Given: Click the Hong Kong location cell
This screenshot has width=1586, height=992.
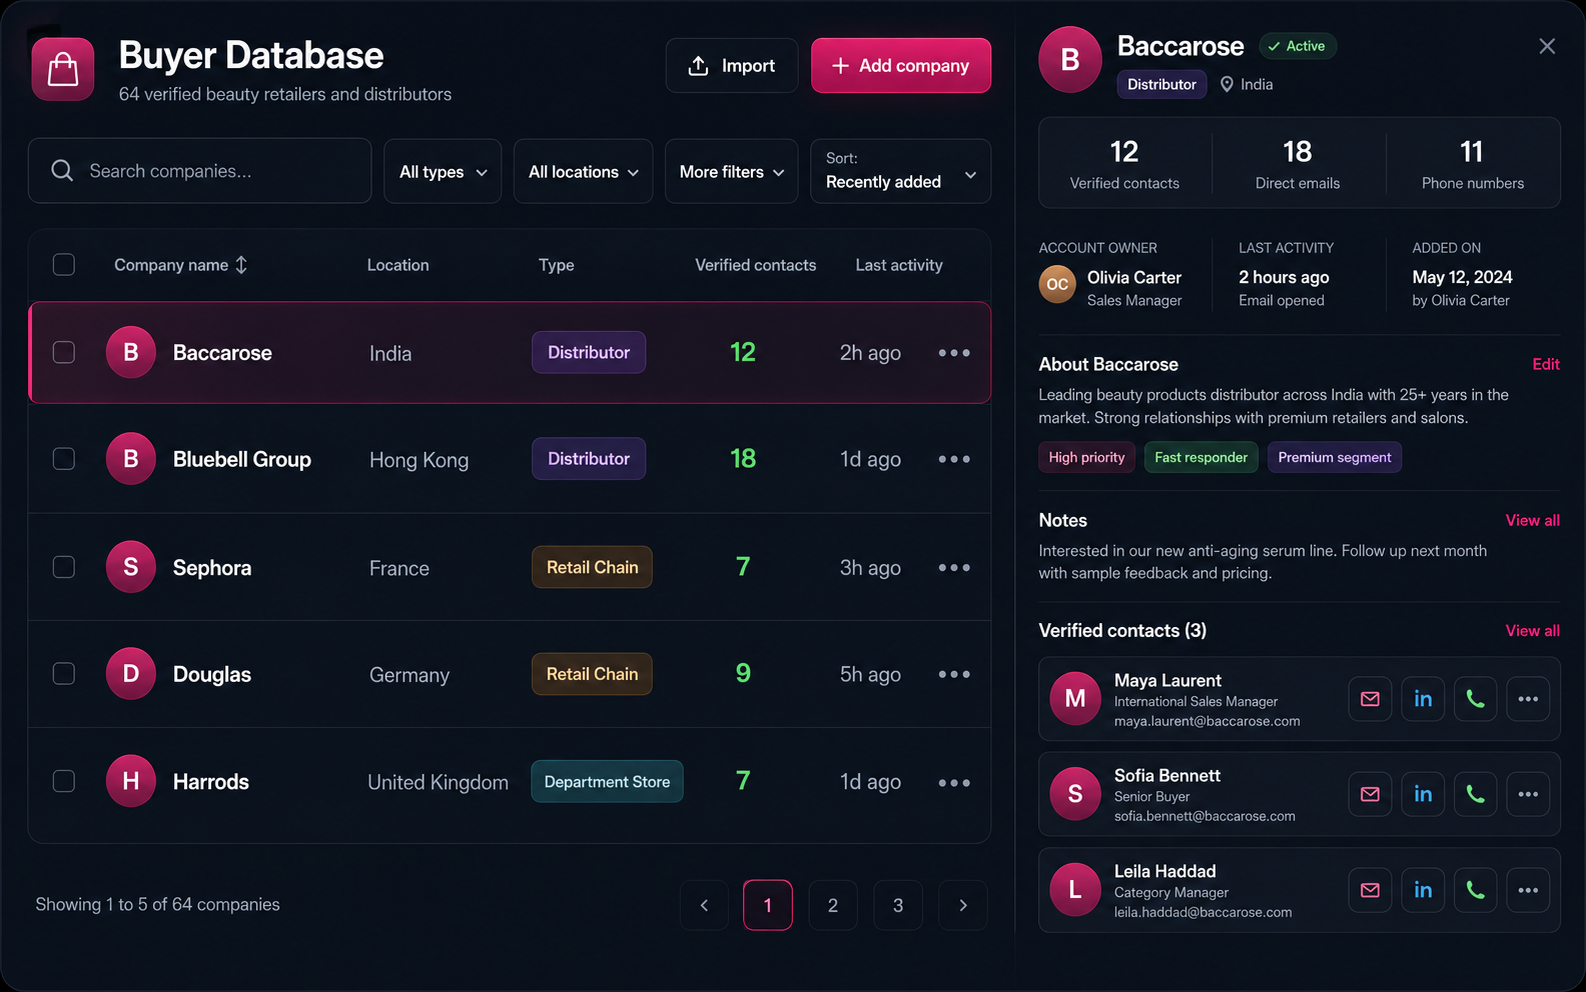Looking at the screenshot, I should click(x=419, y=460).
